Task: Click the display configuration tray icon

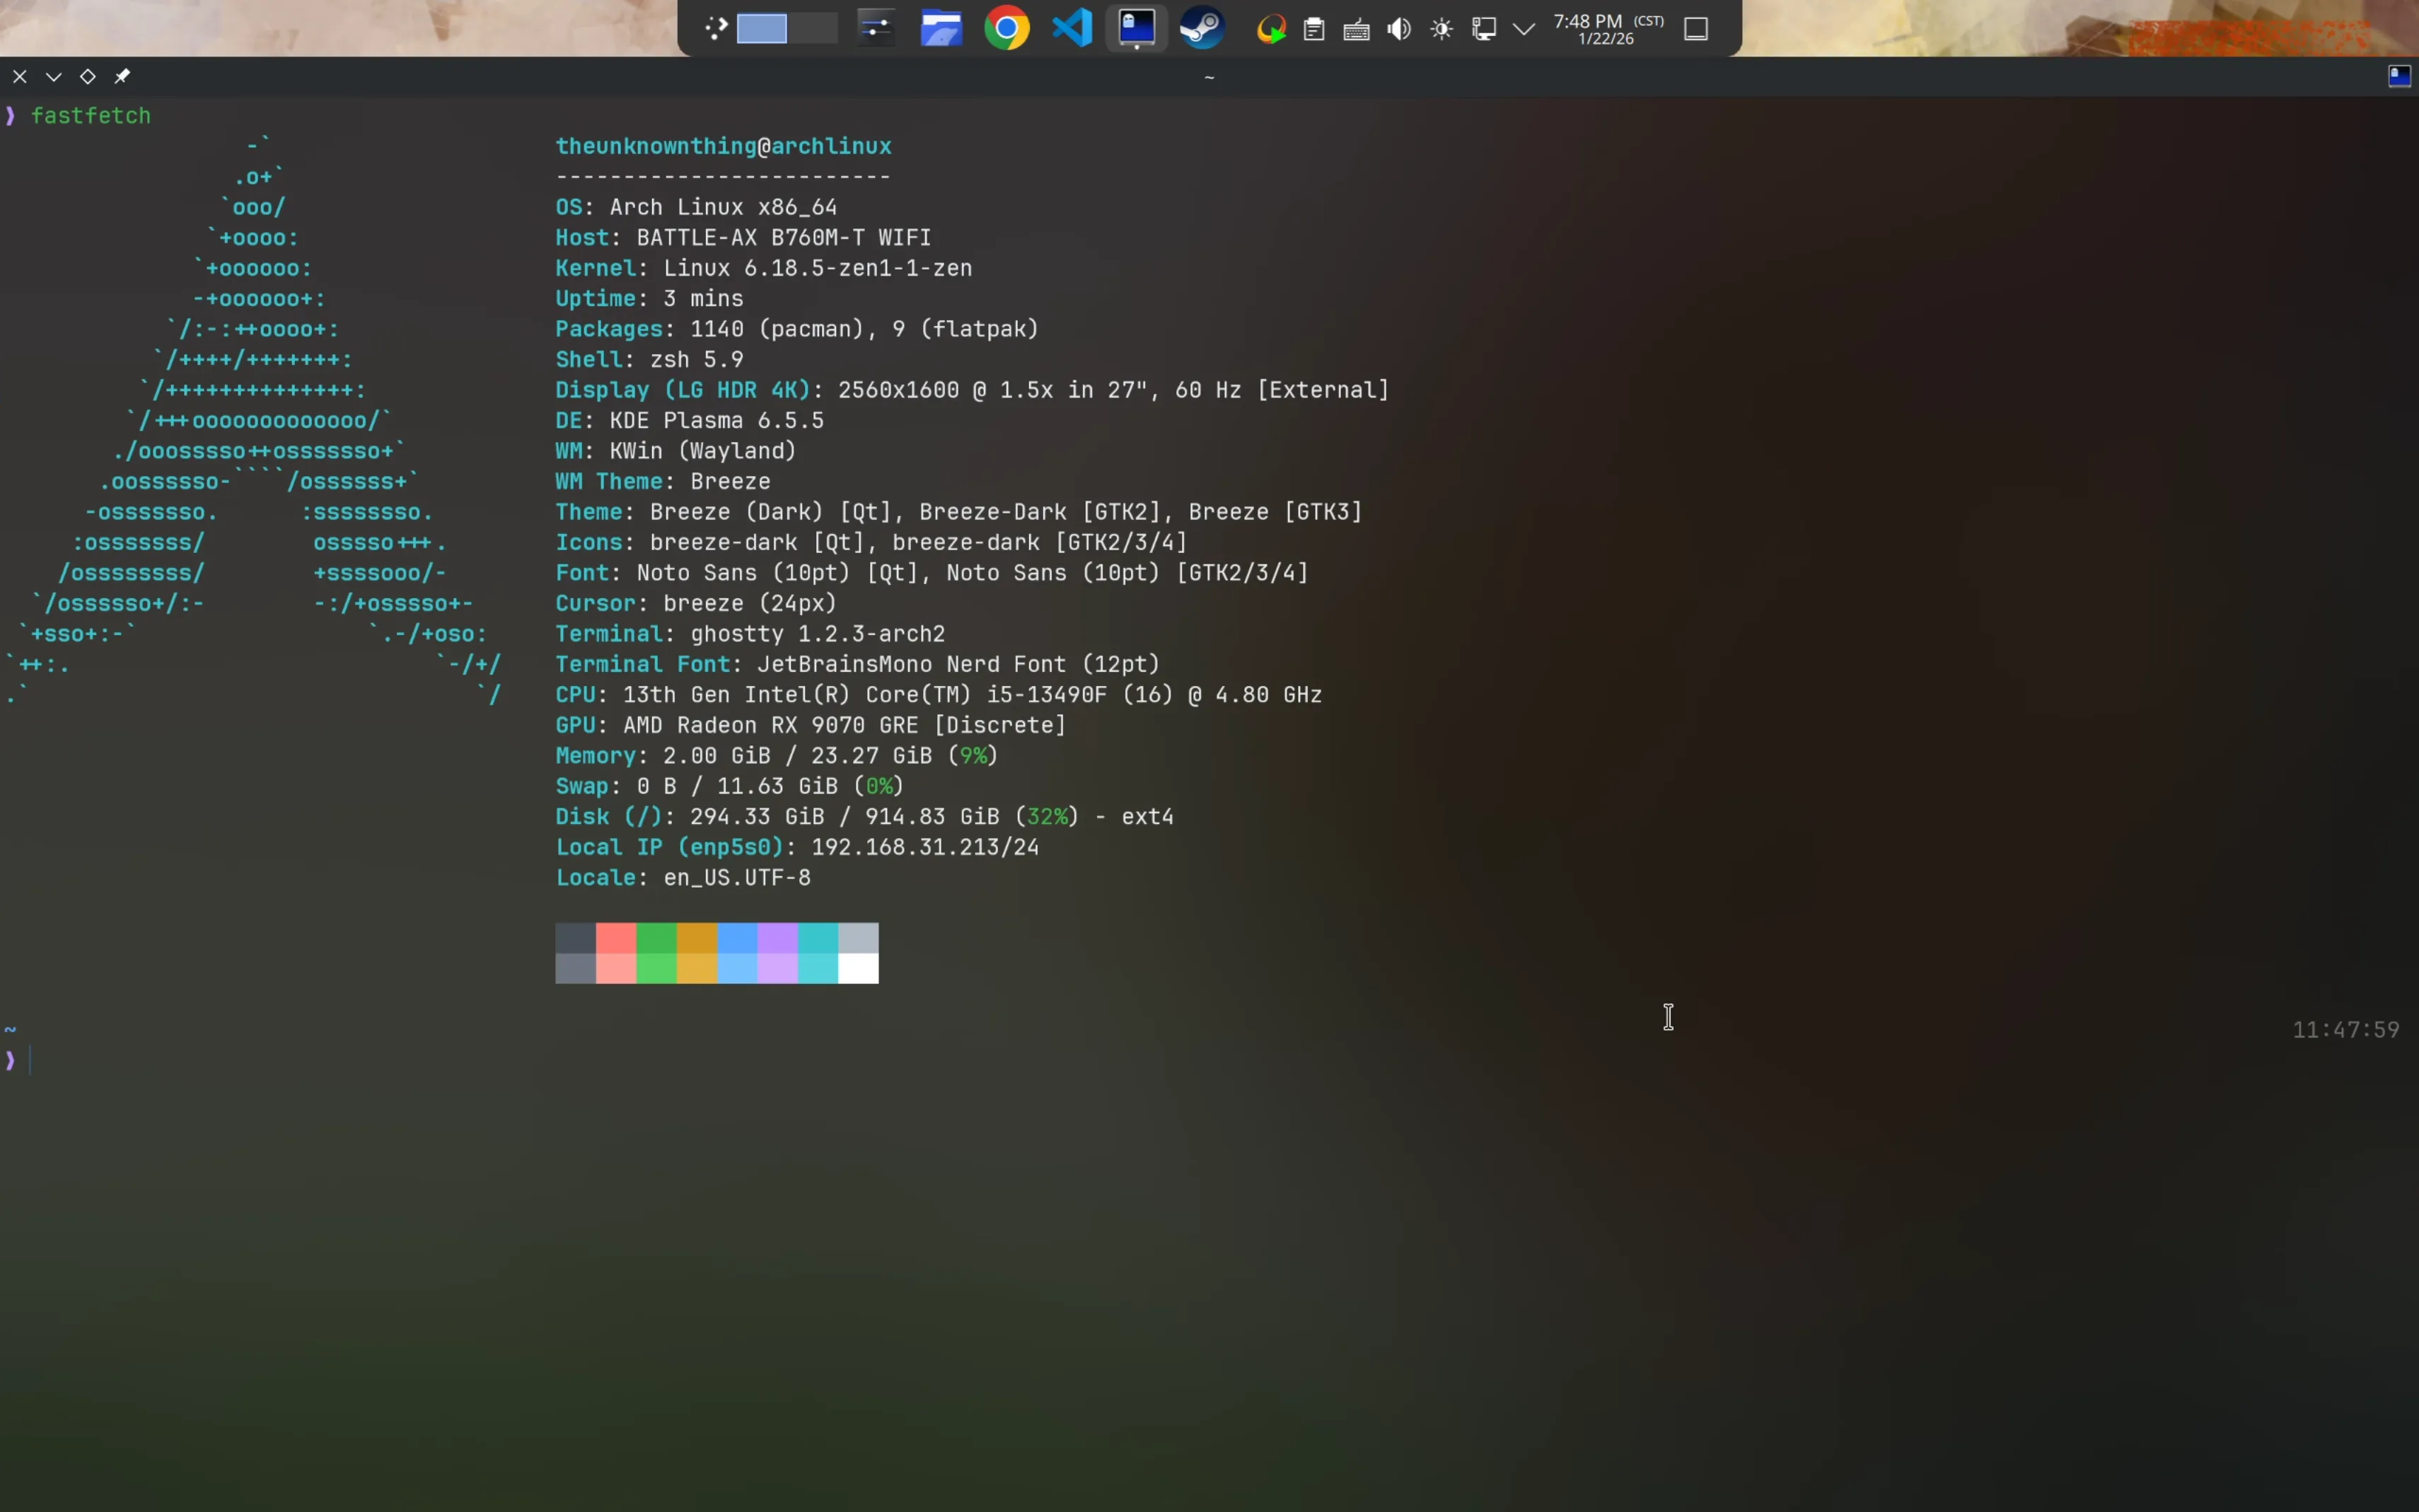Action: 1483,28
